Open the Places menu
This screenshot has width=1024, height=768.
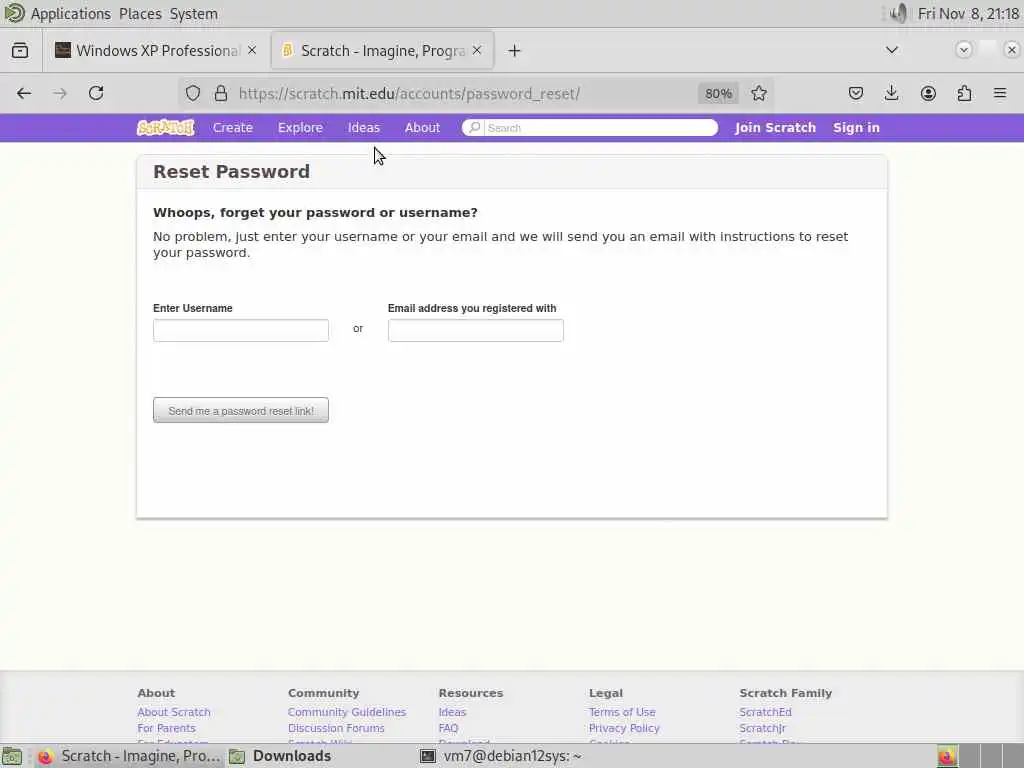pos(140,14)
